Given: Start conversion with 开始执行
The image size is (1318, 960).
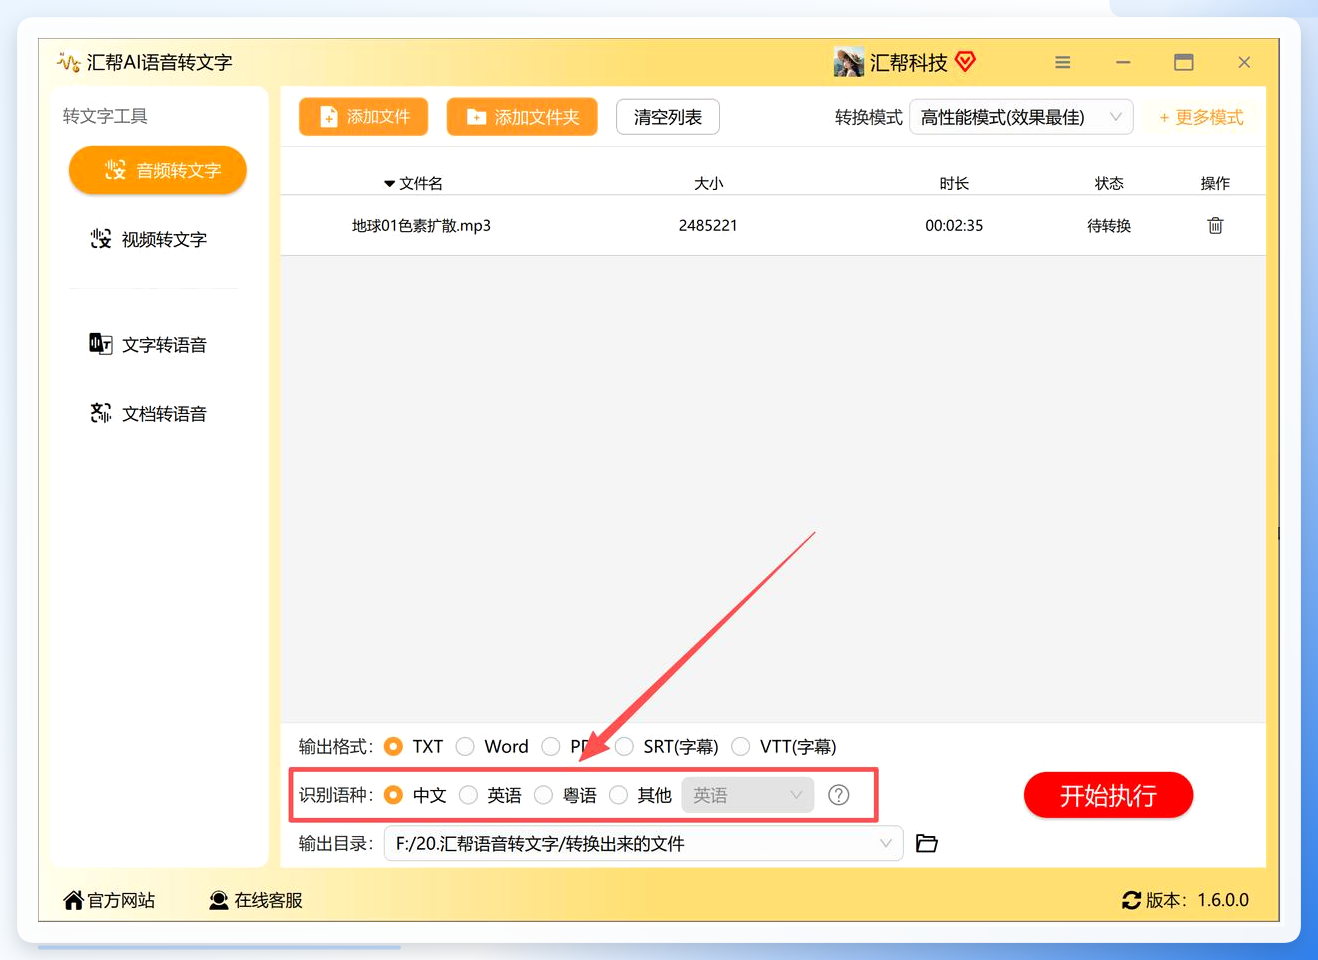Looking at the screenshot, I should coord(1108,795).
